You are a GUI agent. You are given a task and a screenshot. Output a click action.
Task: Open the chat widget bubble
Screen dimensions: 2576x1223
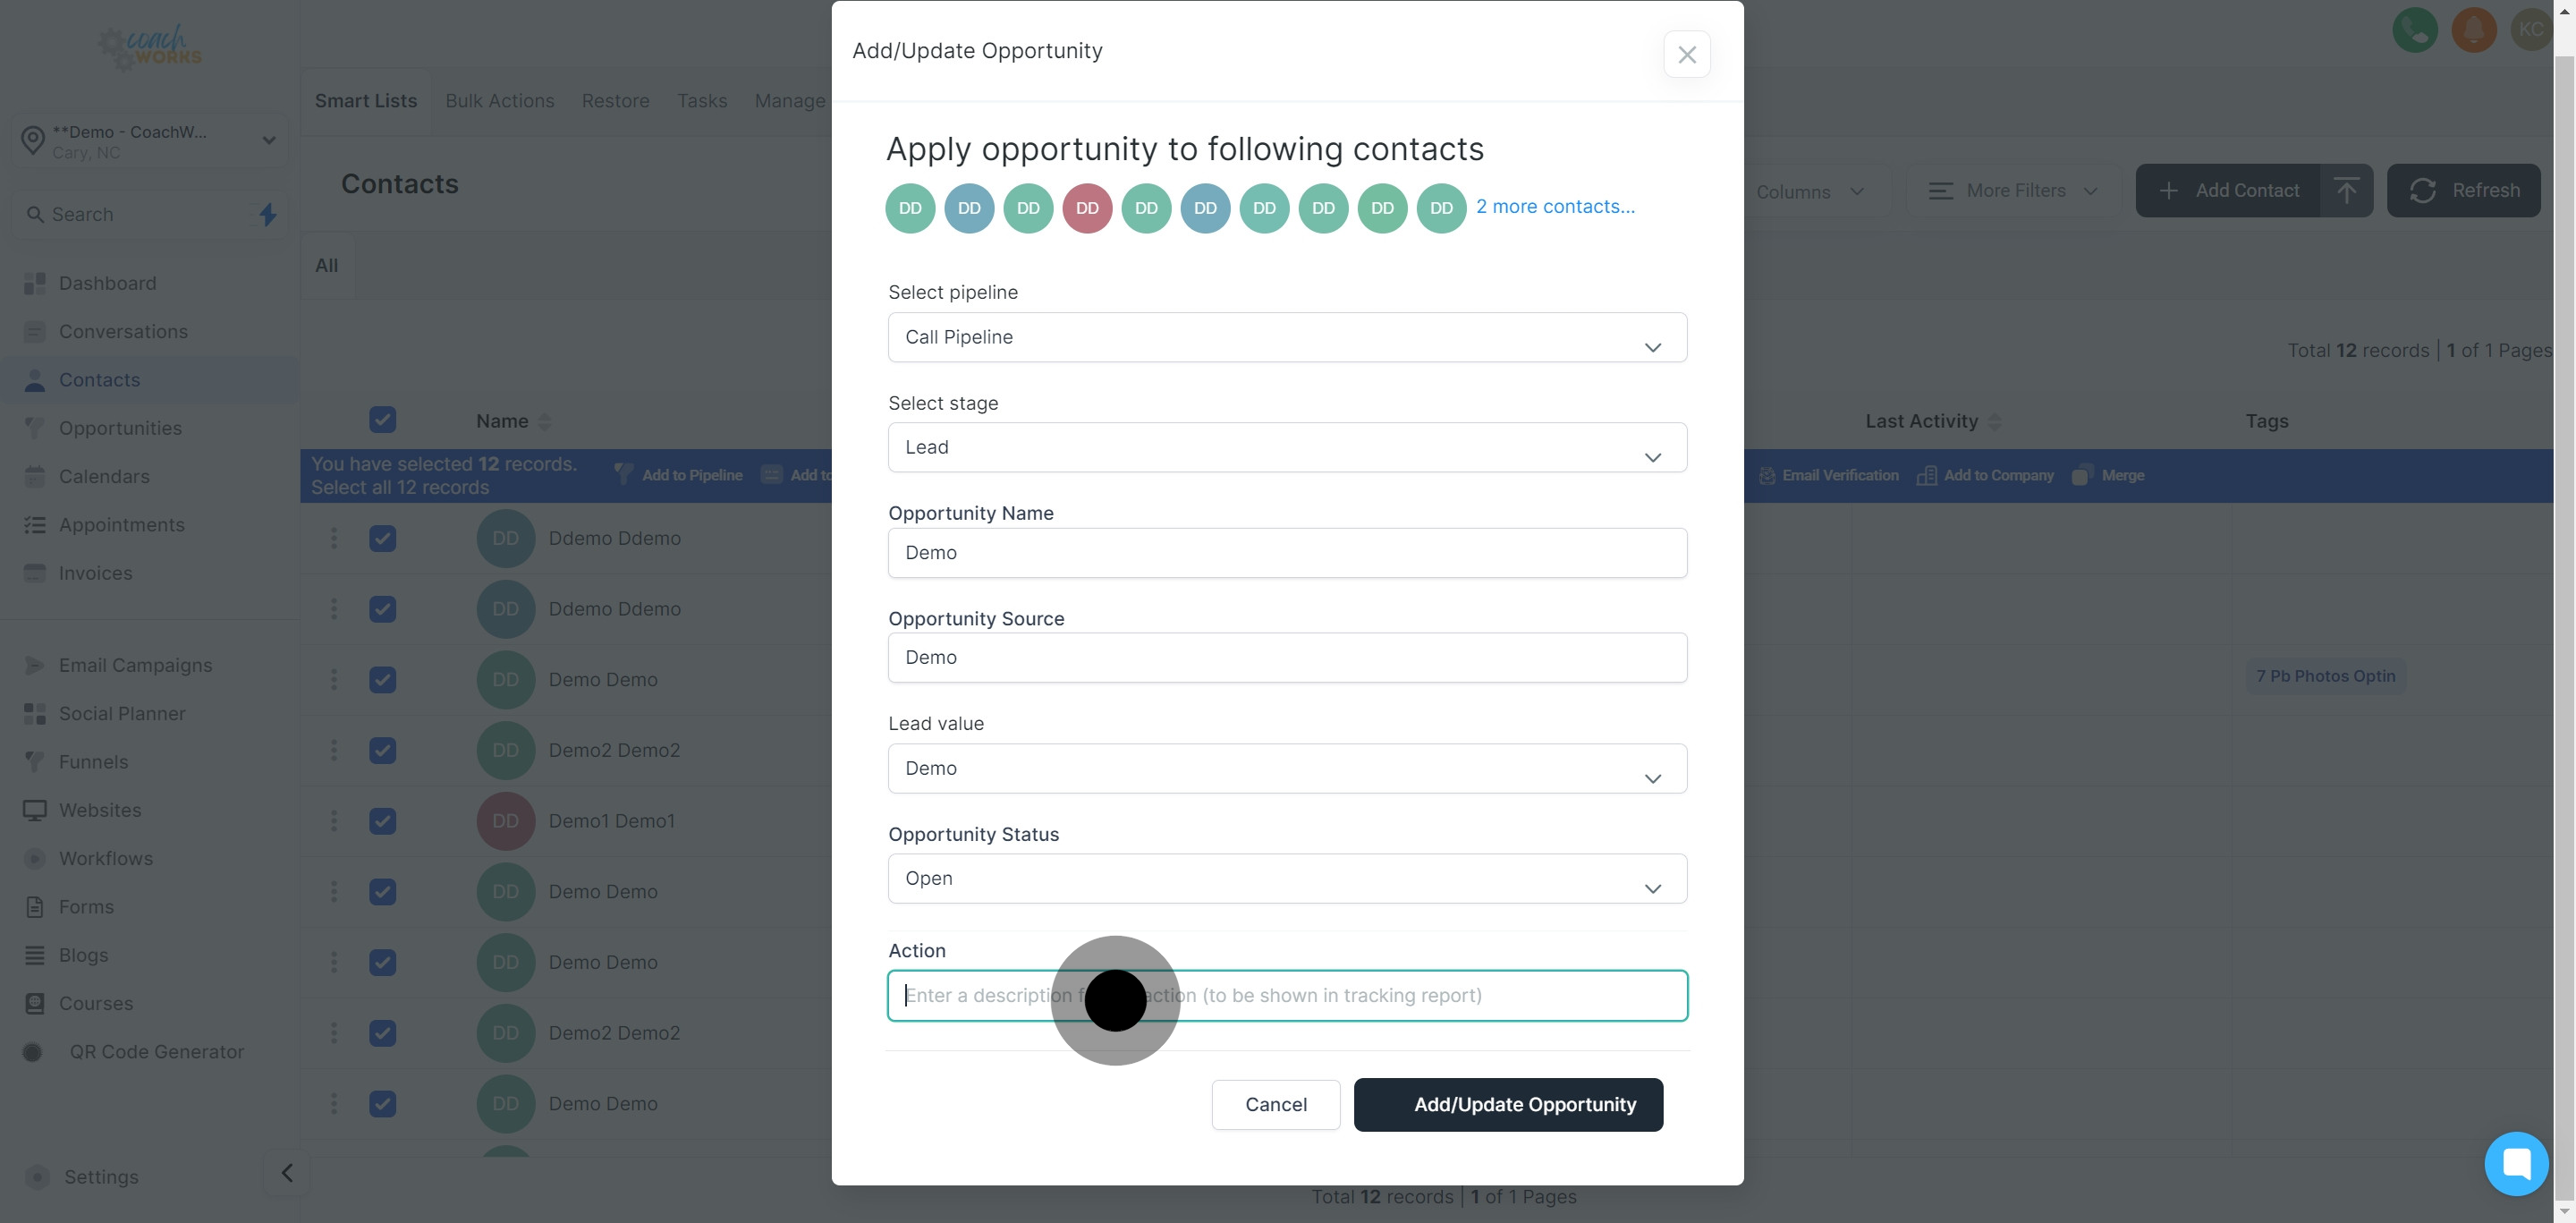(2515, 1163)
